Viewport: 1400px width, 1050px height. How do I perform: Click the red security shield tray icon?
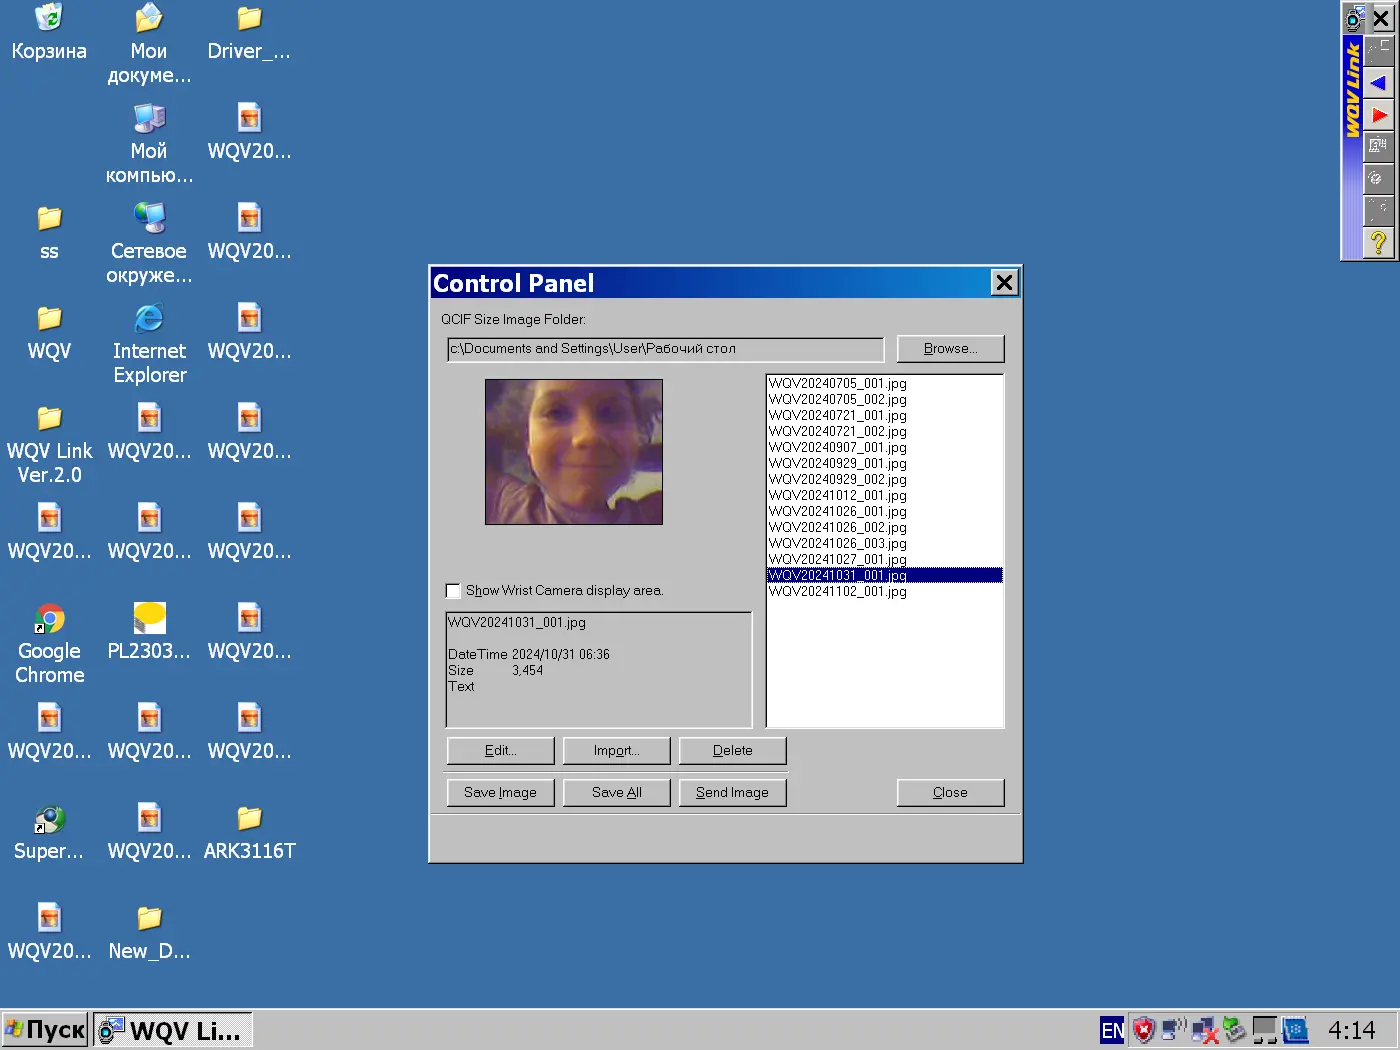(x=1144, y=1030)
